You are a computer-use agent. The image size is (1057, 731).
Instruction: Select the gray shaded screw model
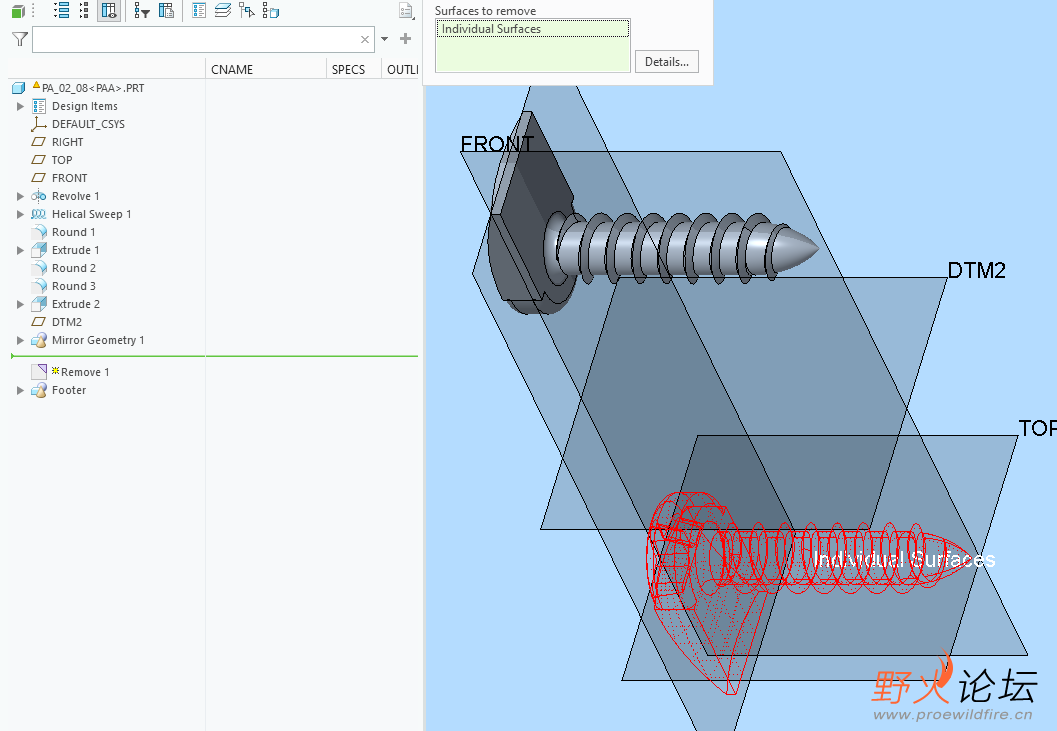click(x=674, y=246)
